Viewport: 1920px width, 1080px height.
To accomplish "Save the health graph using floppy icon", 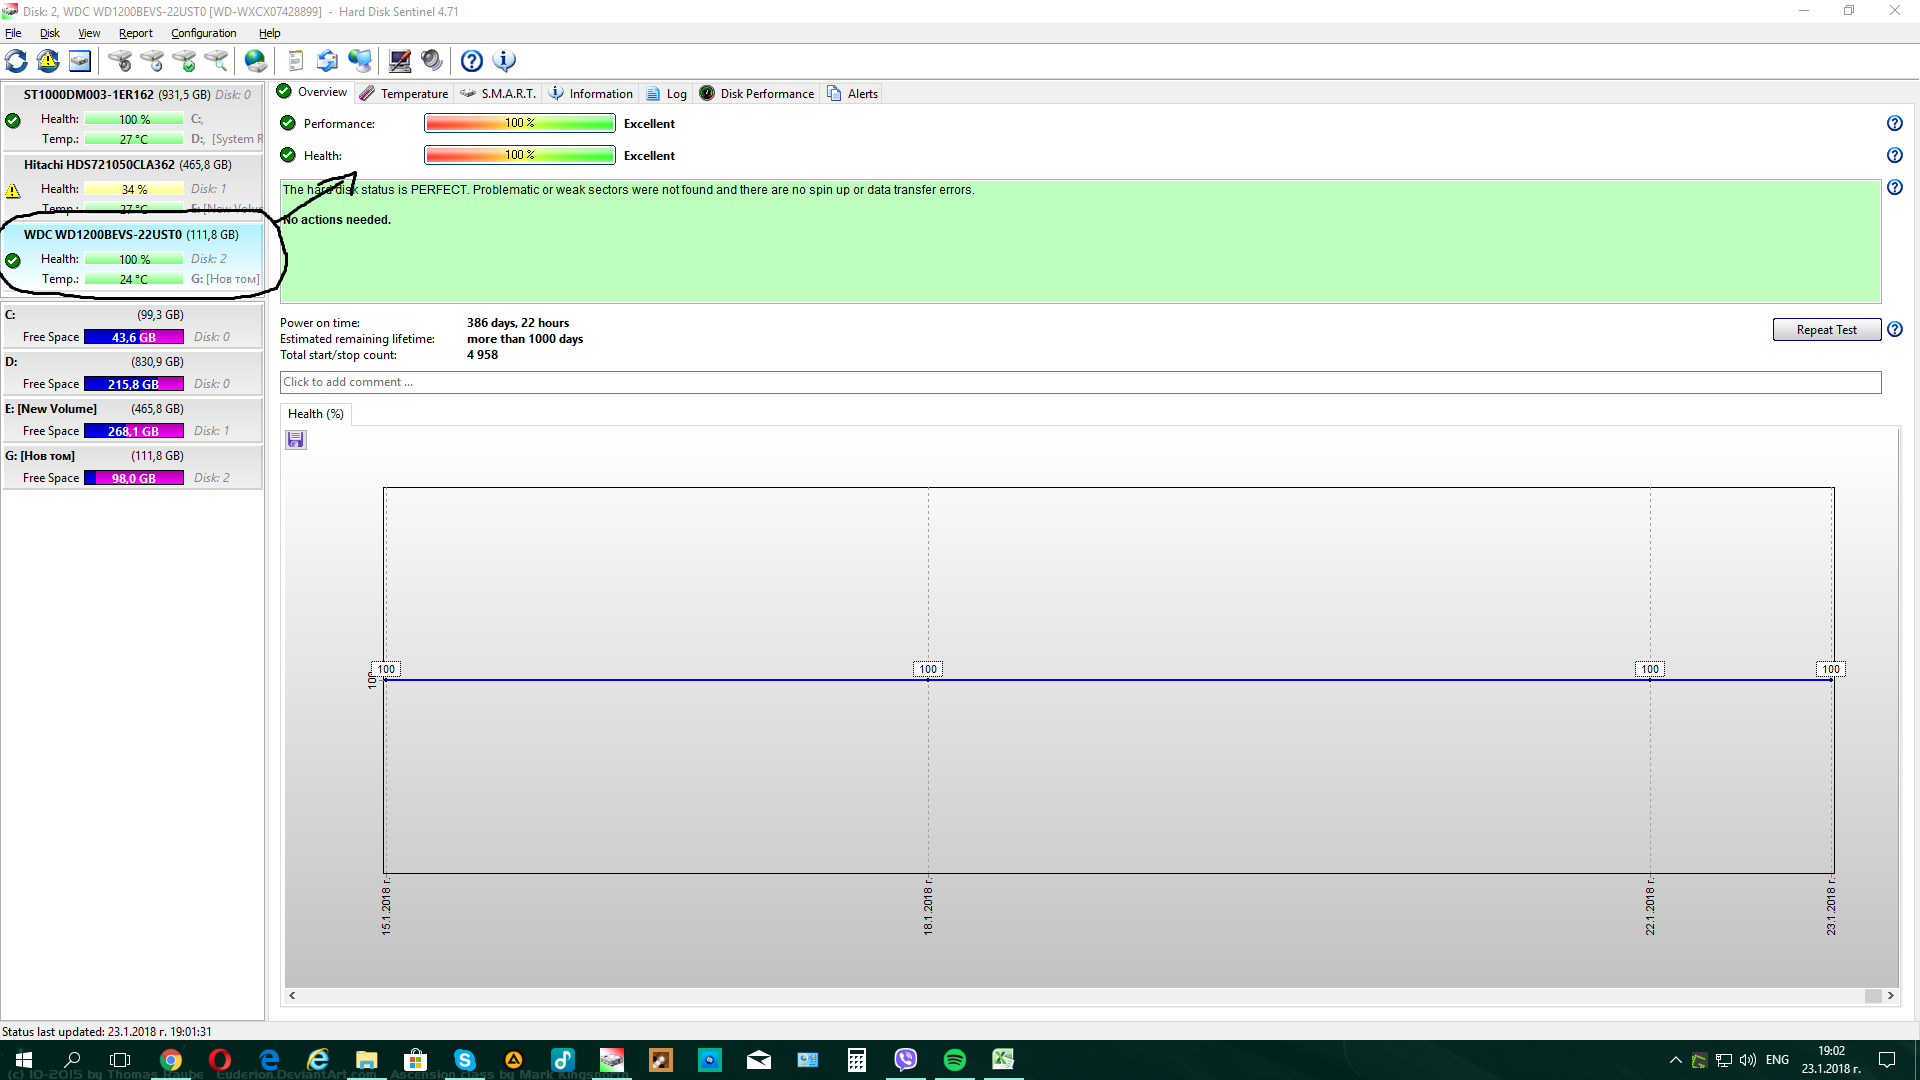I will pyautogui.click(x=296, y=440).
